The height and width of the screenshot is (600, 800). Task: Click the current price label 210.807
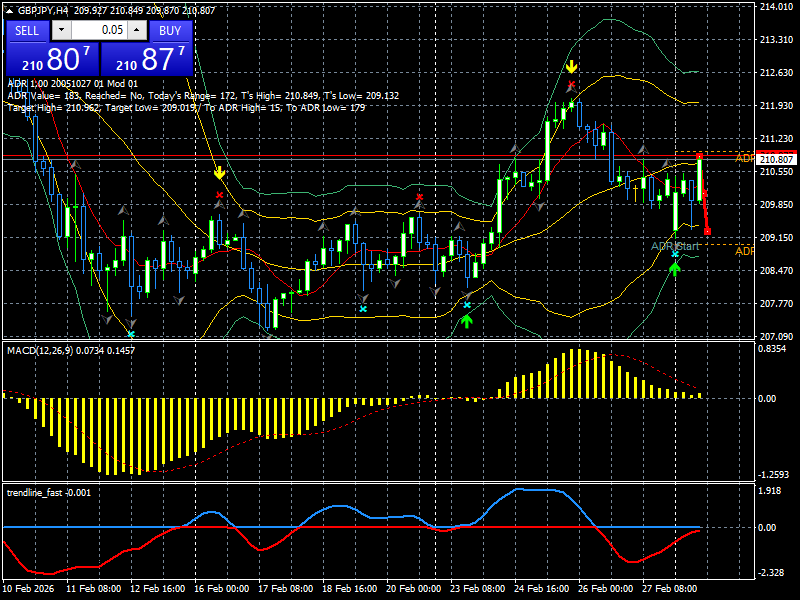[777, 160]
